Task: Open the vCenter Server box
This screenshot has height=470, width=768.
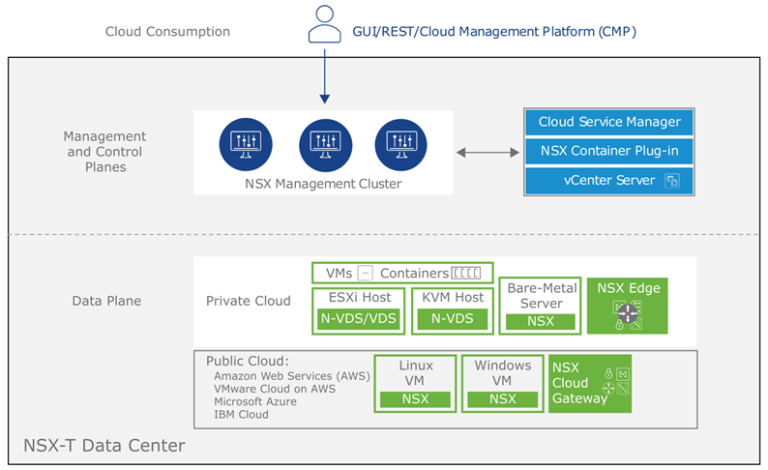Action: coord(609,181)
